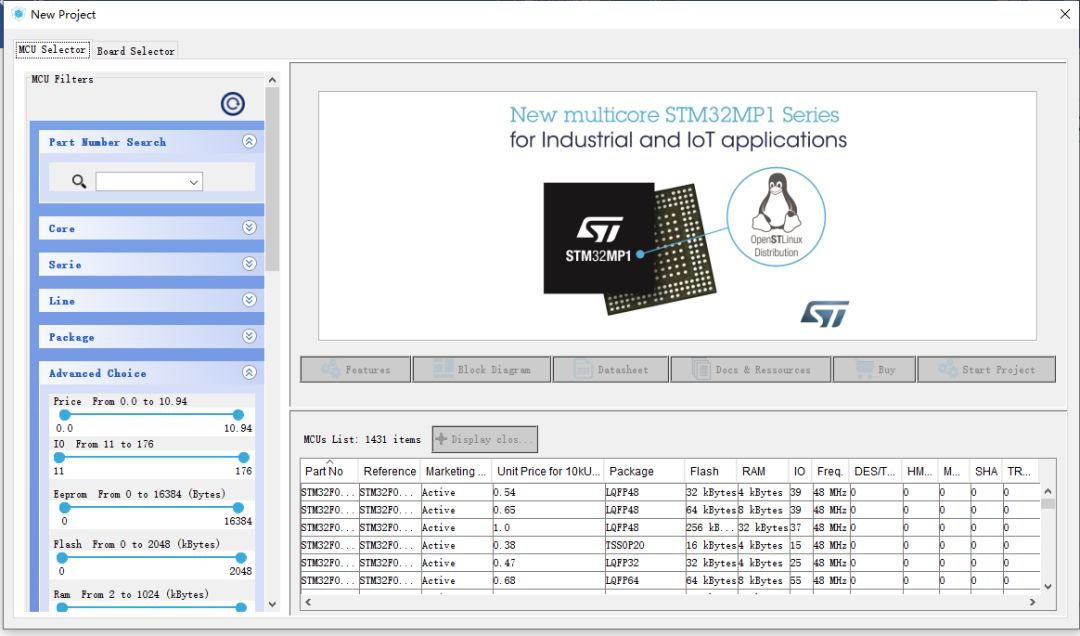1080x636 pixels.
Task: Select the MCU row priced 0.54
Action: [x=669, y=492]
